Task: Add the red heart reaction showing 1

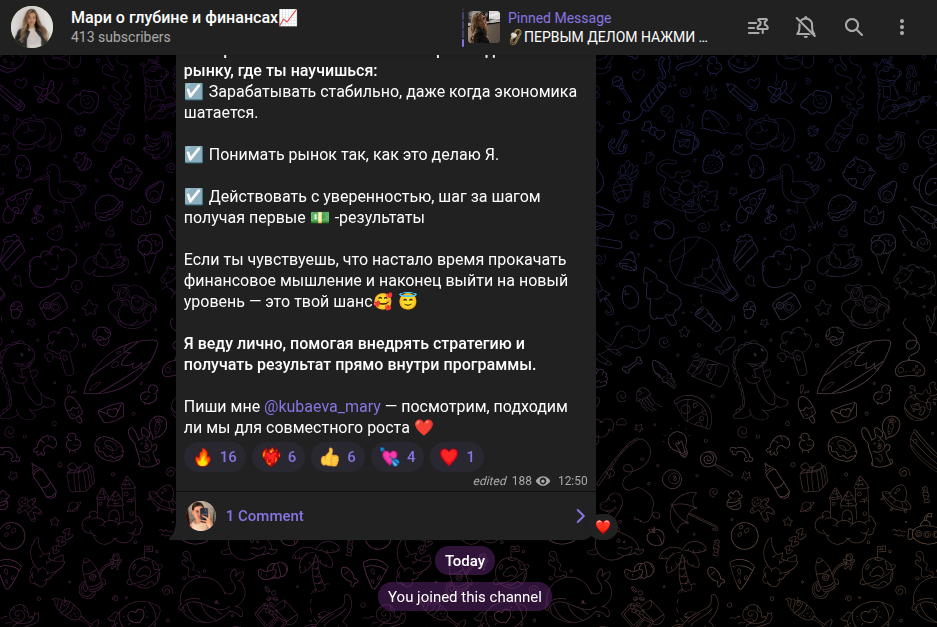Action: pos(457,457)
